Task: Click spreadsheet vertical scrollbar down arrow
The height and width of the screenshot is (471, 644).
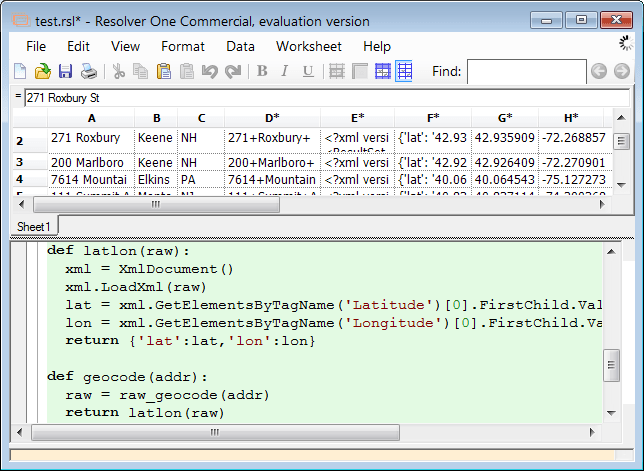Action: [x=621, y=185]
